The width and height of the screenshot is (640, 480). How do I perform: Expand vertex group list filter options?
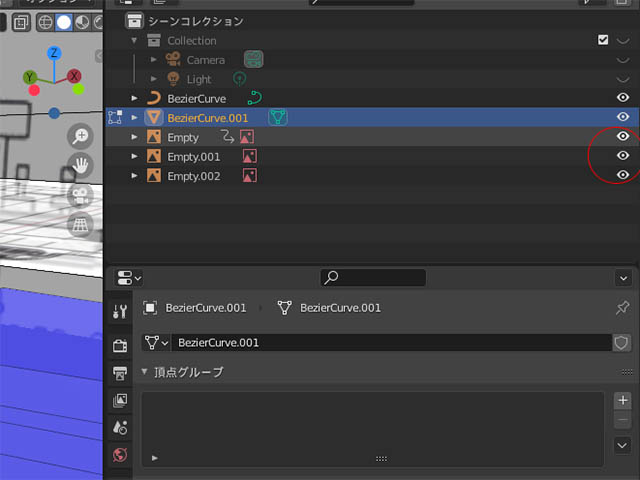[155, 458]
